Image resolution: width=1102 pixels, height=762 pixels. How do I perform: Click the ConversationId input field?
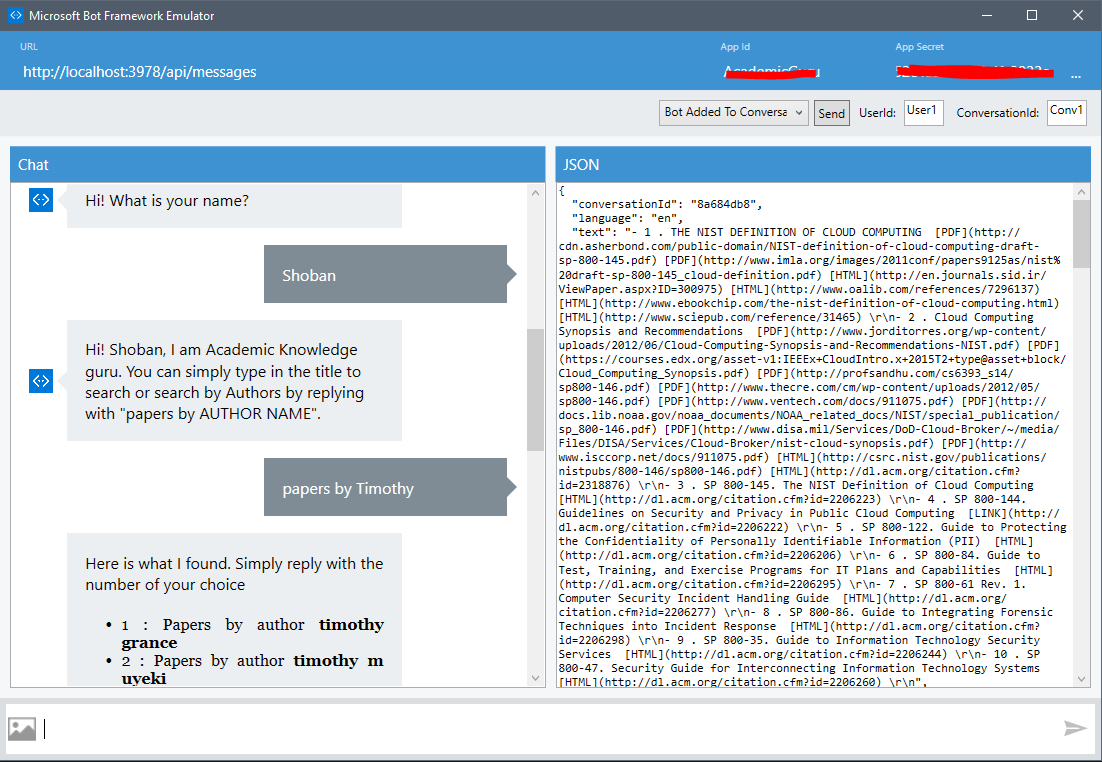[x=1066, y=112]
